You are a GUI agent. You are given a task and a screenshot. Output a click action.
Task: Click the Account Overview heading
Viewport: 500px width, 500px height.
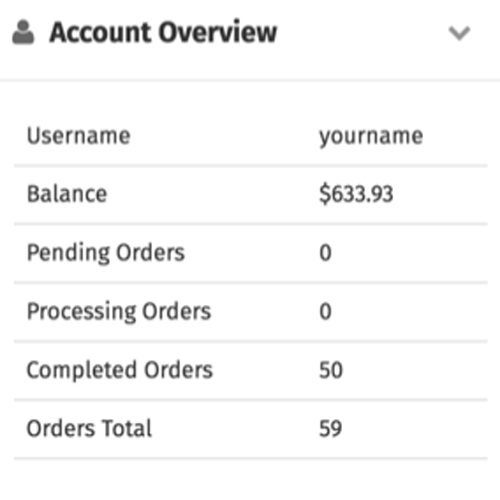[x=163, y=32]
